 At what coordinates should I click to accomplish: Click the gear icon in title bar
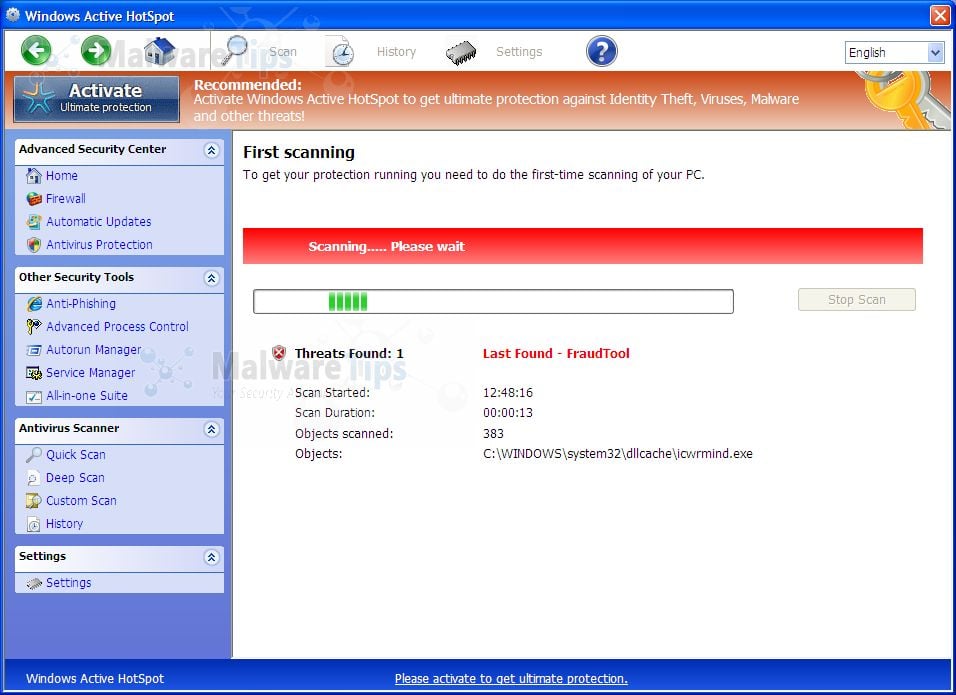coord(12,15)
